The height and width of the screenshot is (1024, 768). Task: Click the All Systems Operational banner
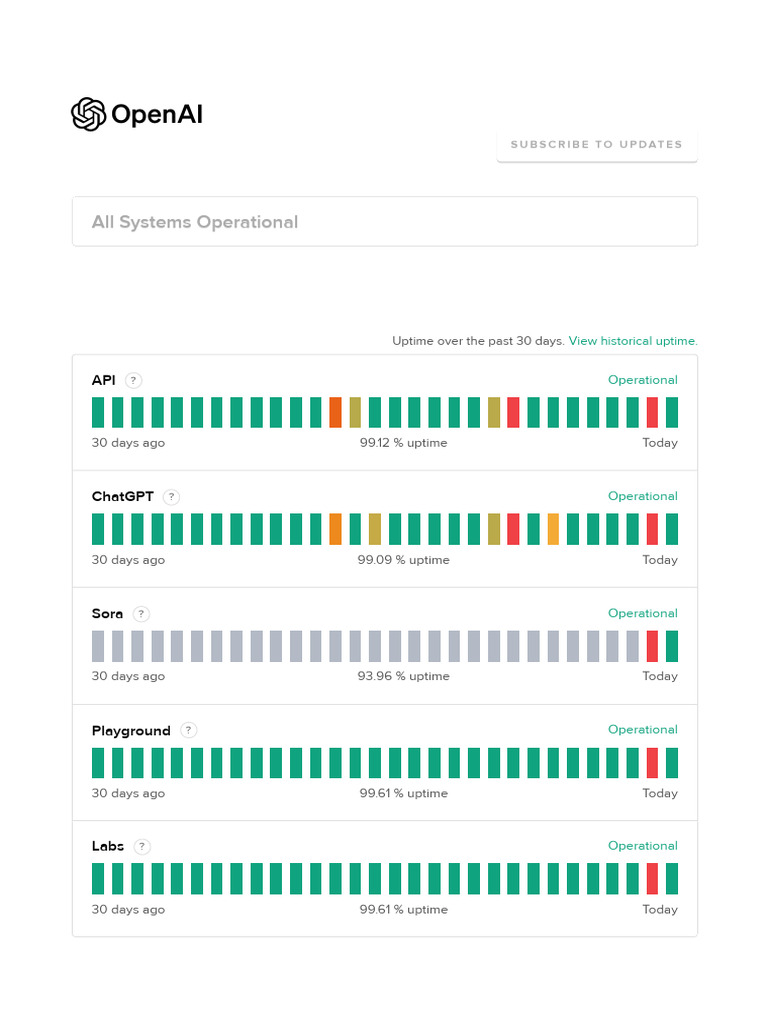384,222
